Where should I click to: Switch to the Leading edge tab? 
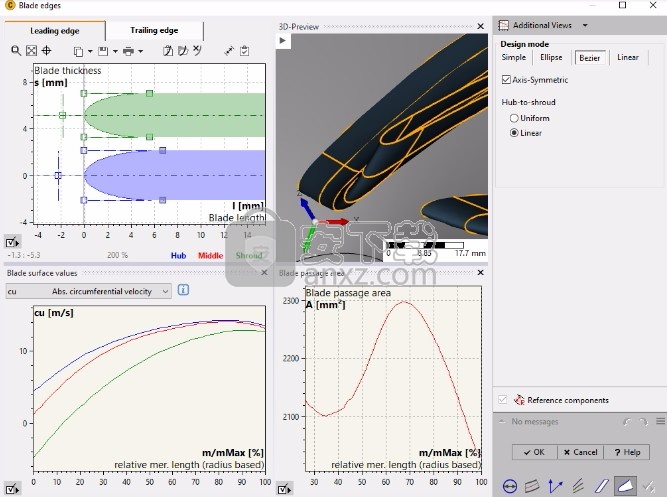(x=55, y=31)
